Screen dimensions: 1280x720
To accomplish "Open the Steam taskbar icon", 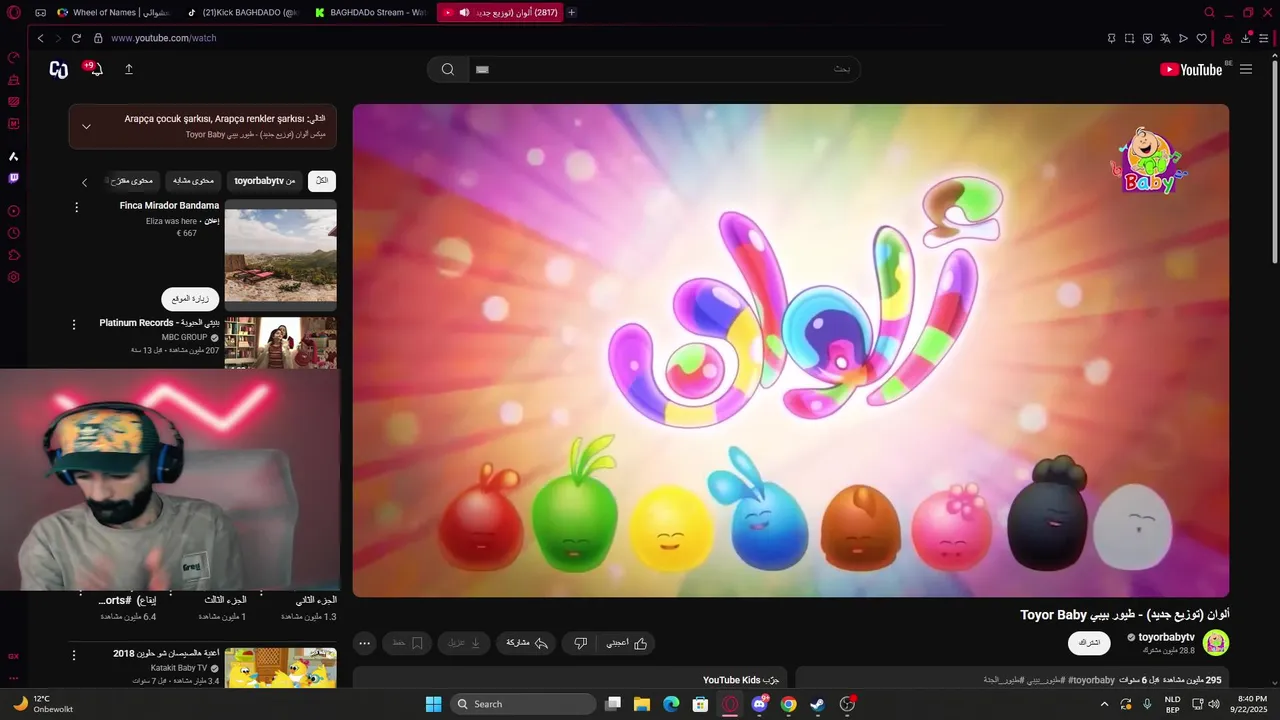I will click(x=818, y=704).
